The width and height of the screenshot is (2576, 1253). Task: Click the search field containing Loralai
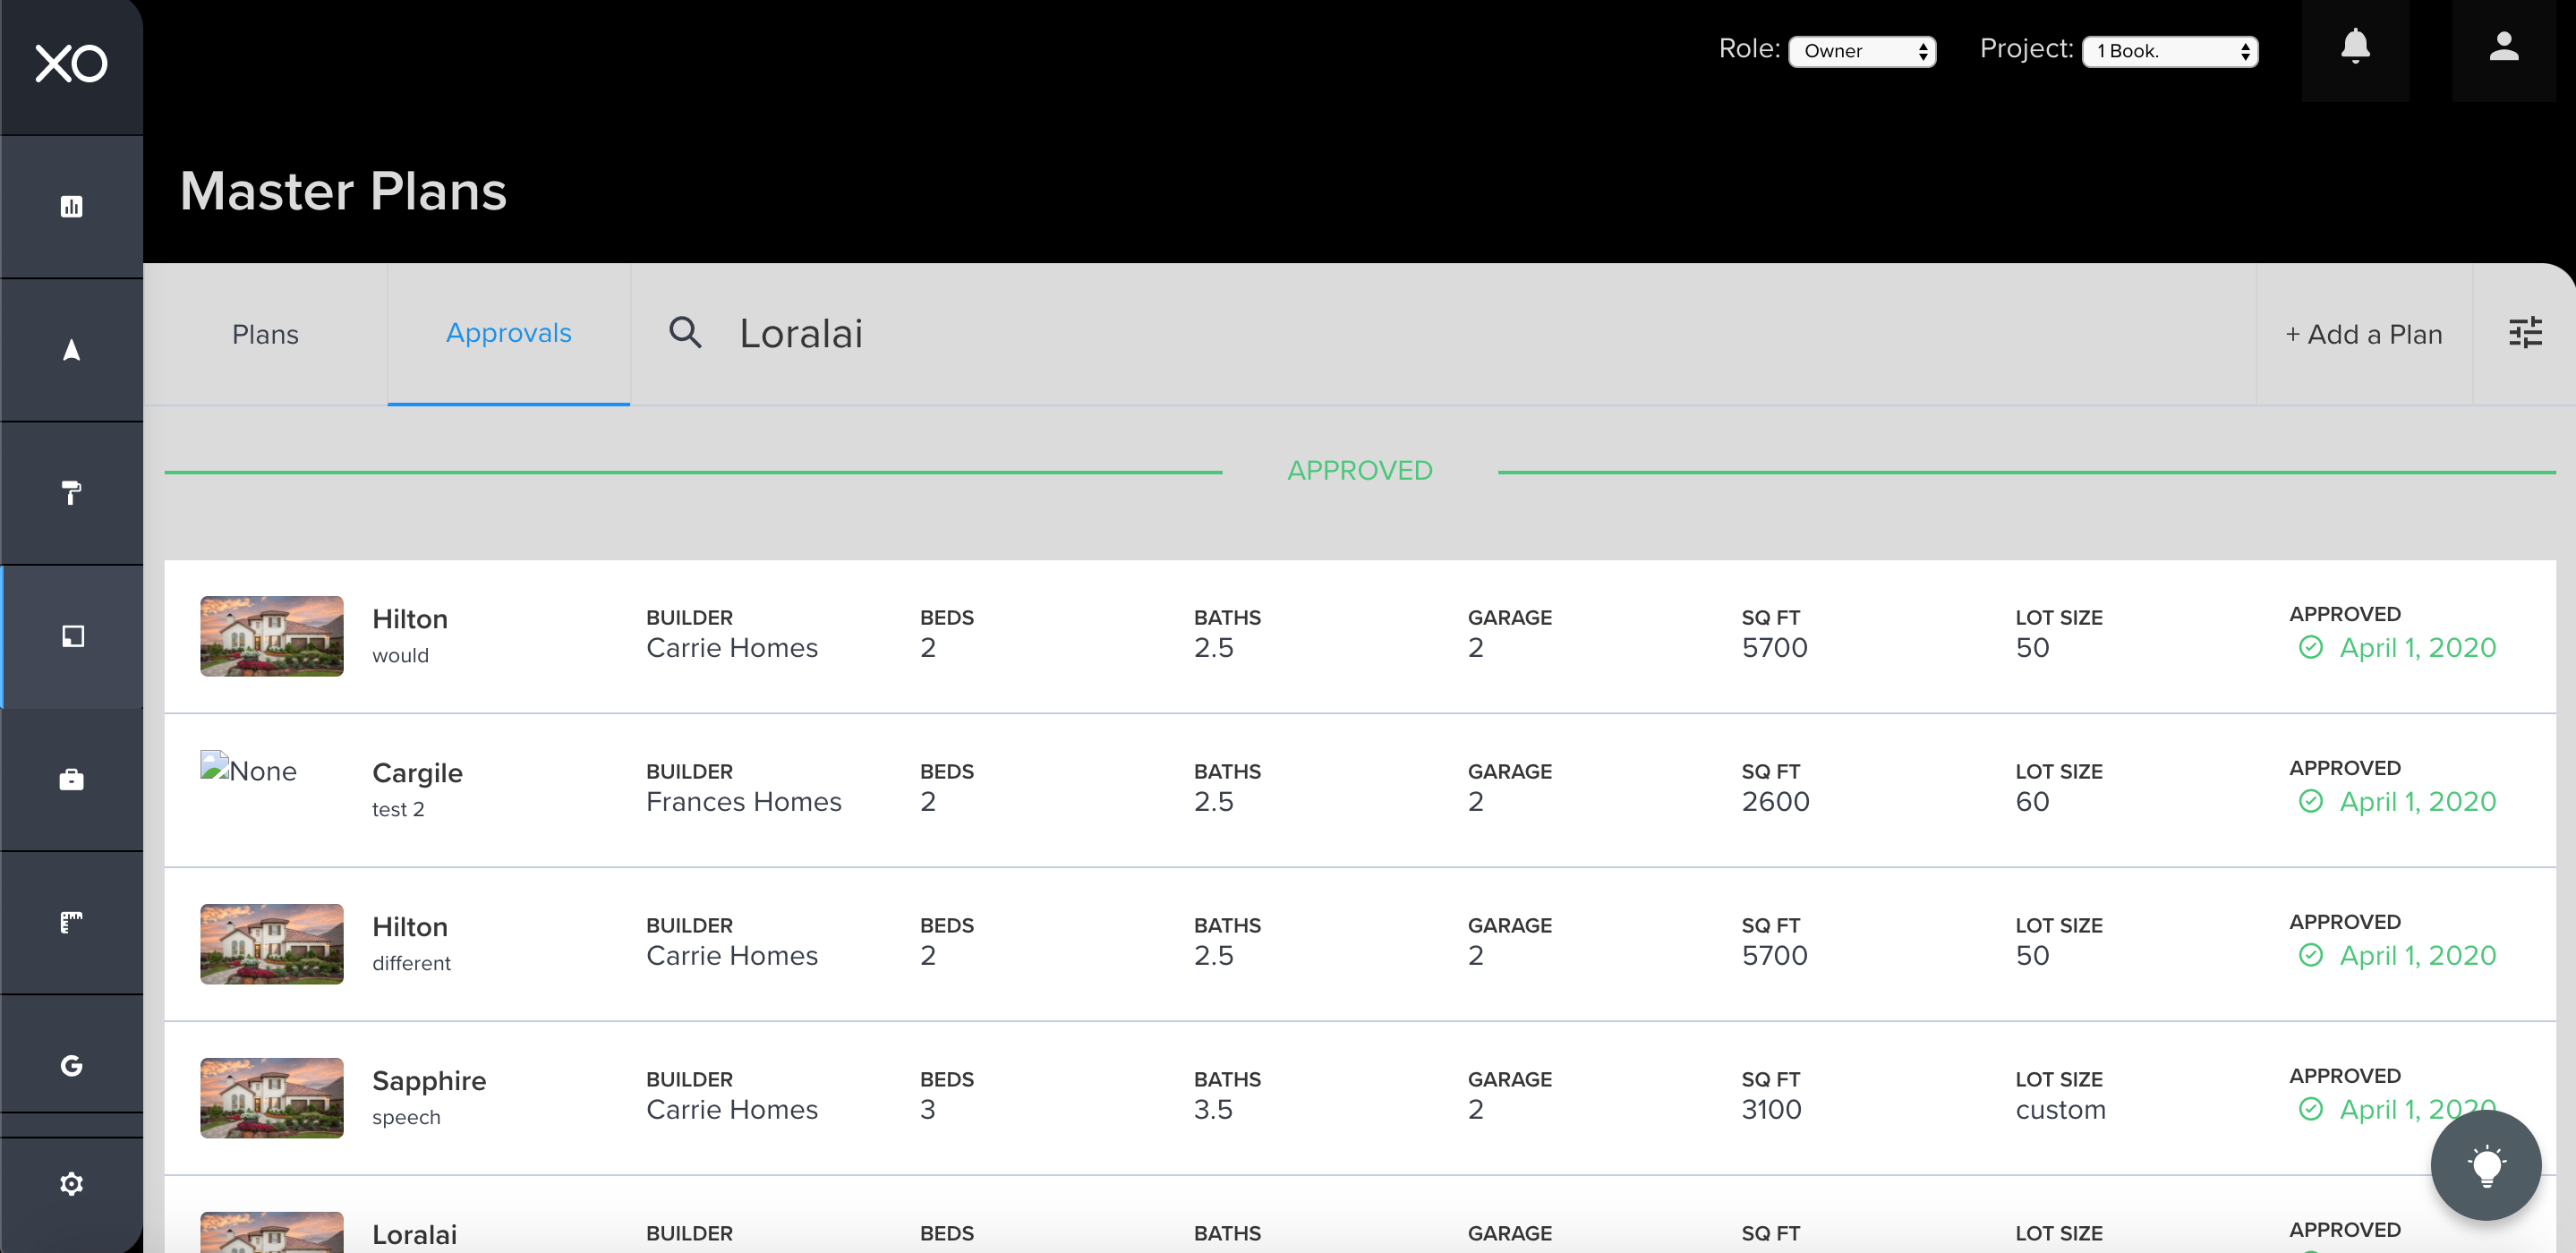tap(1000, 334)
